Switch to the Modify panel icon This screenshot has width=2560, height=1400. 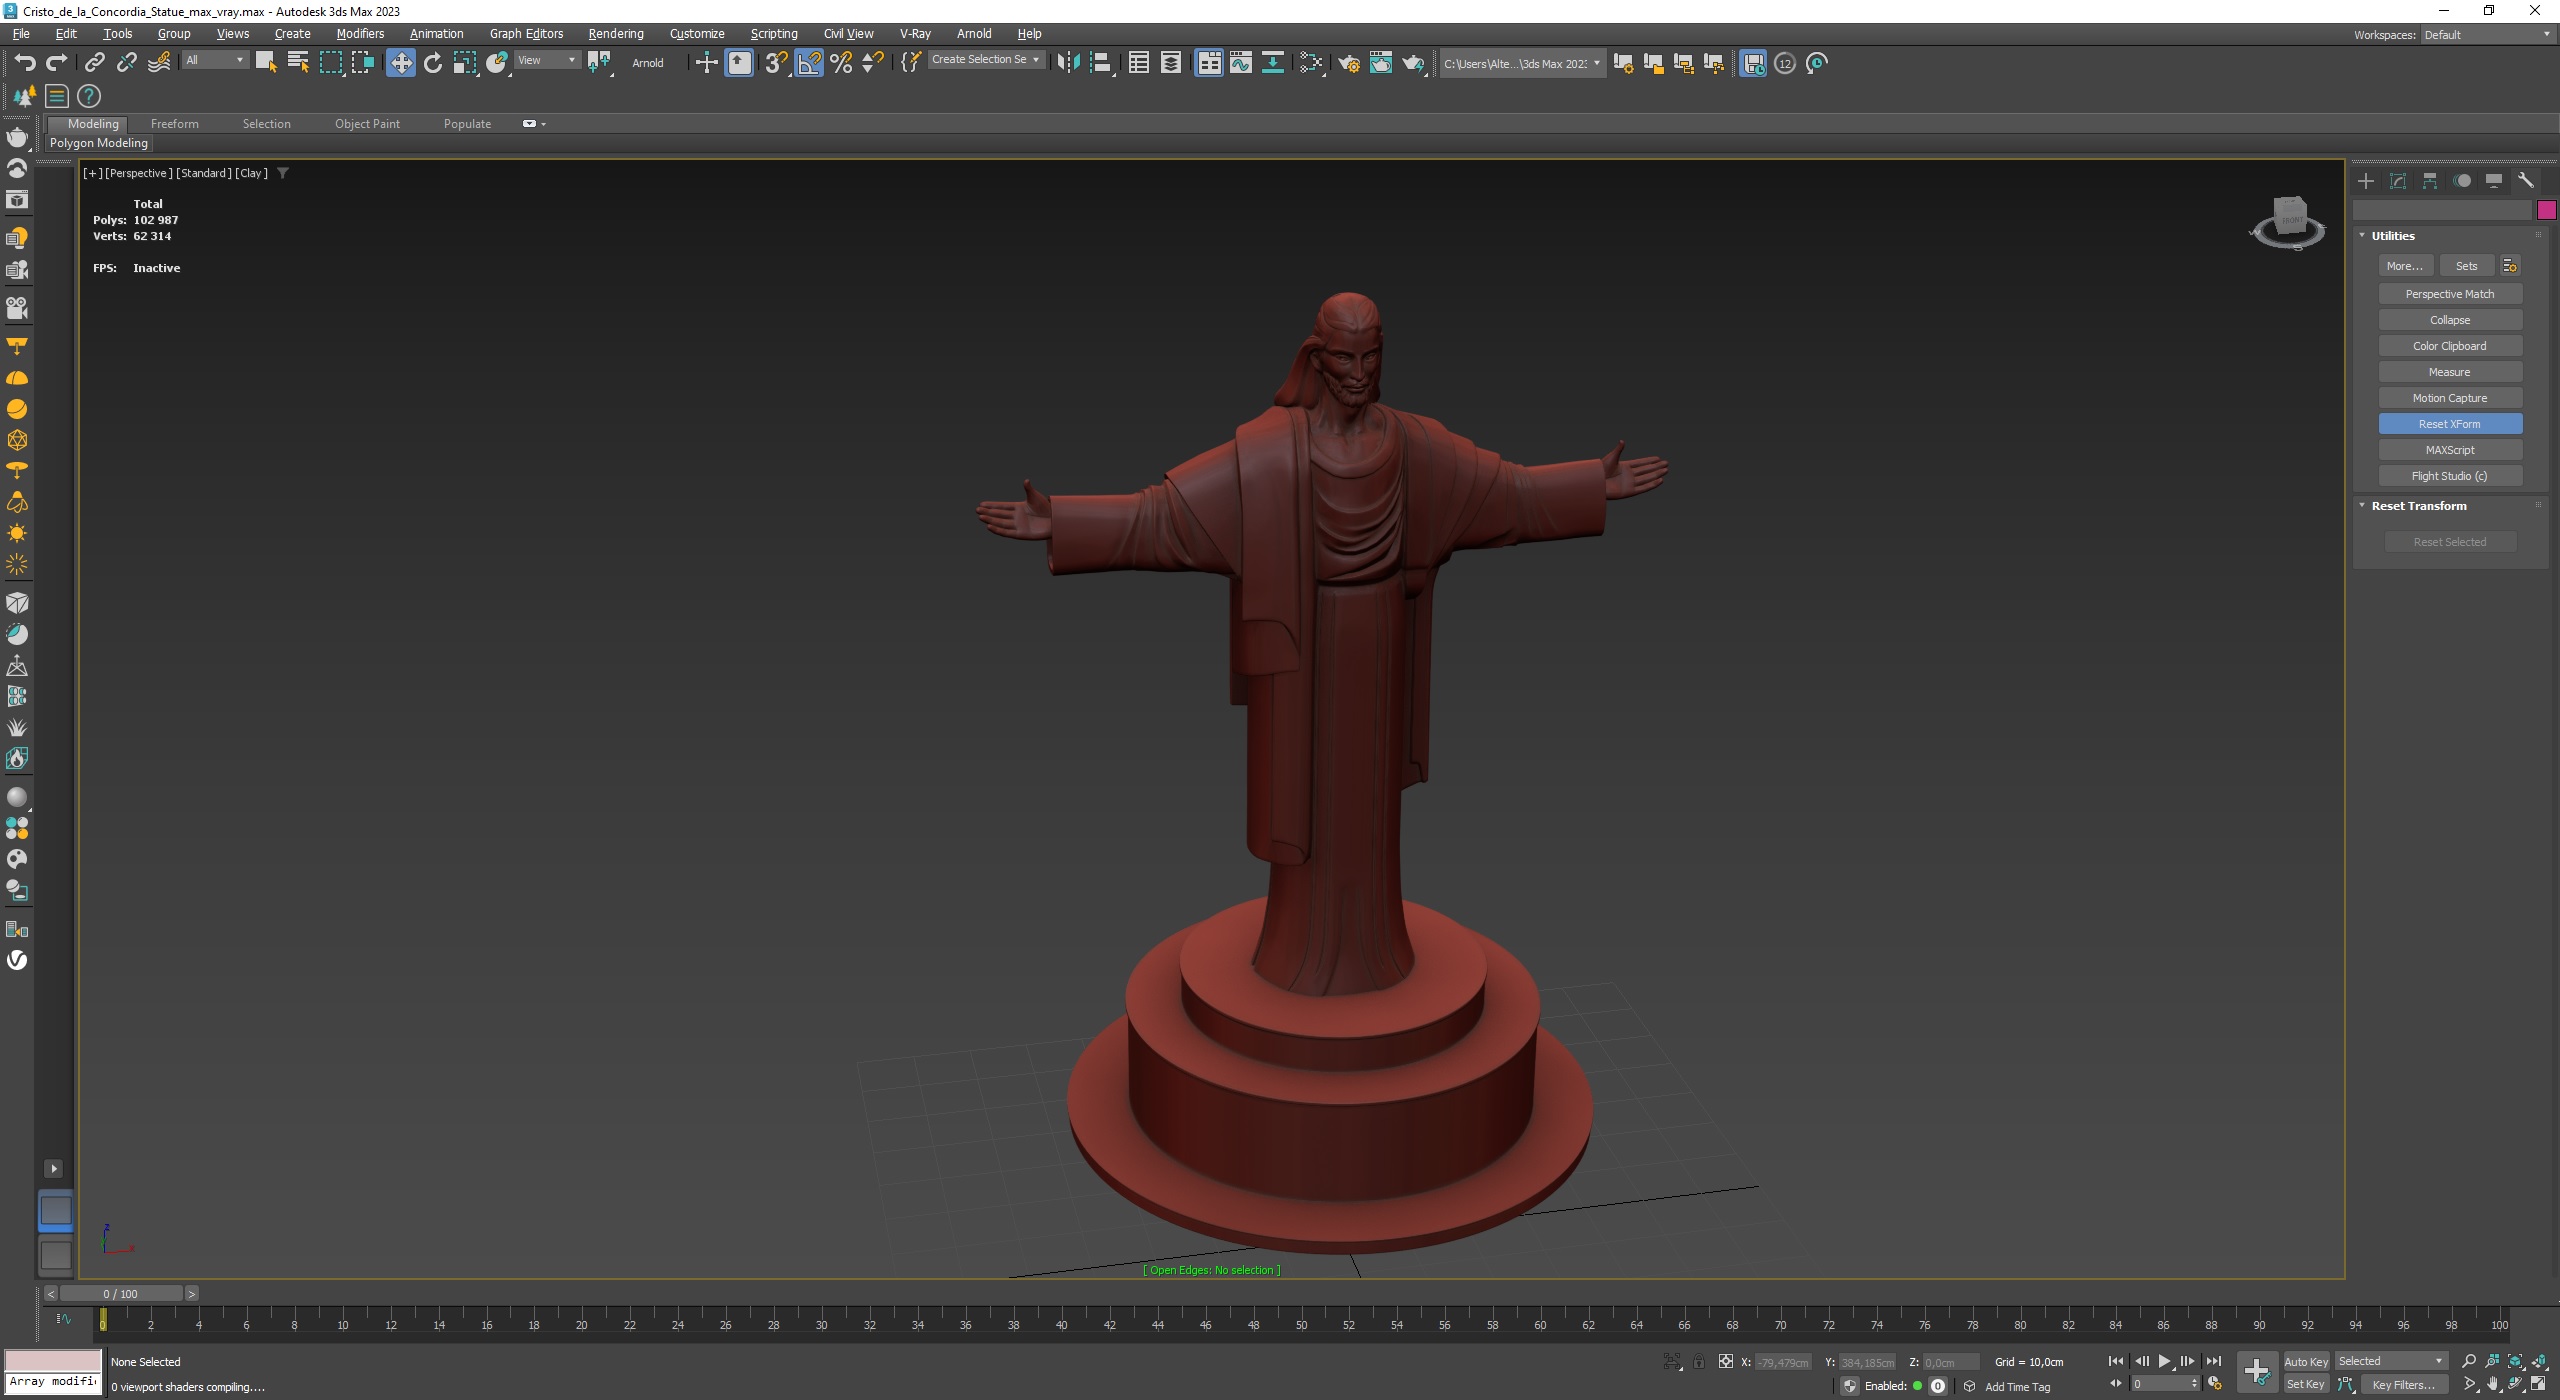[x=2397, y=181]
